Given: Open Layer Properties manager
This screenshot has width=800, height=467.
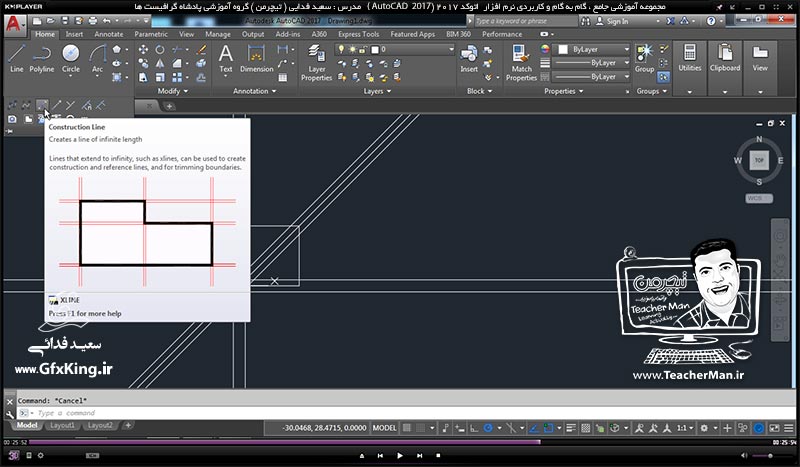Looking at the screenshot, I should tap(316, 62).
